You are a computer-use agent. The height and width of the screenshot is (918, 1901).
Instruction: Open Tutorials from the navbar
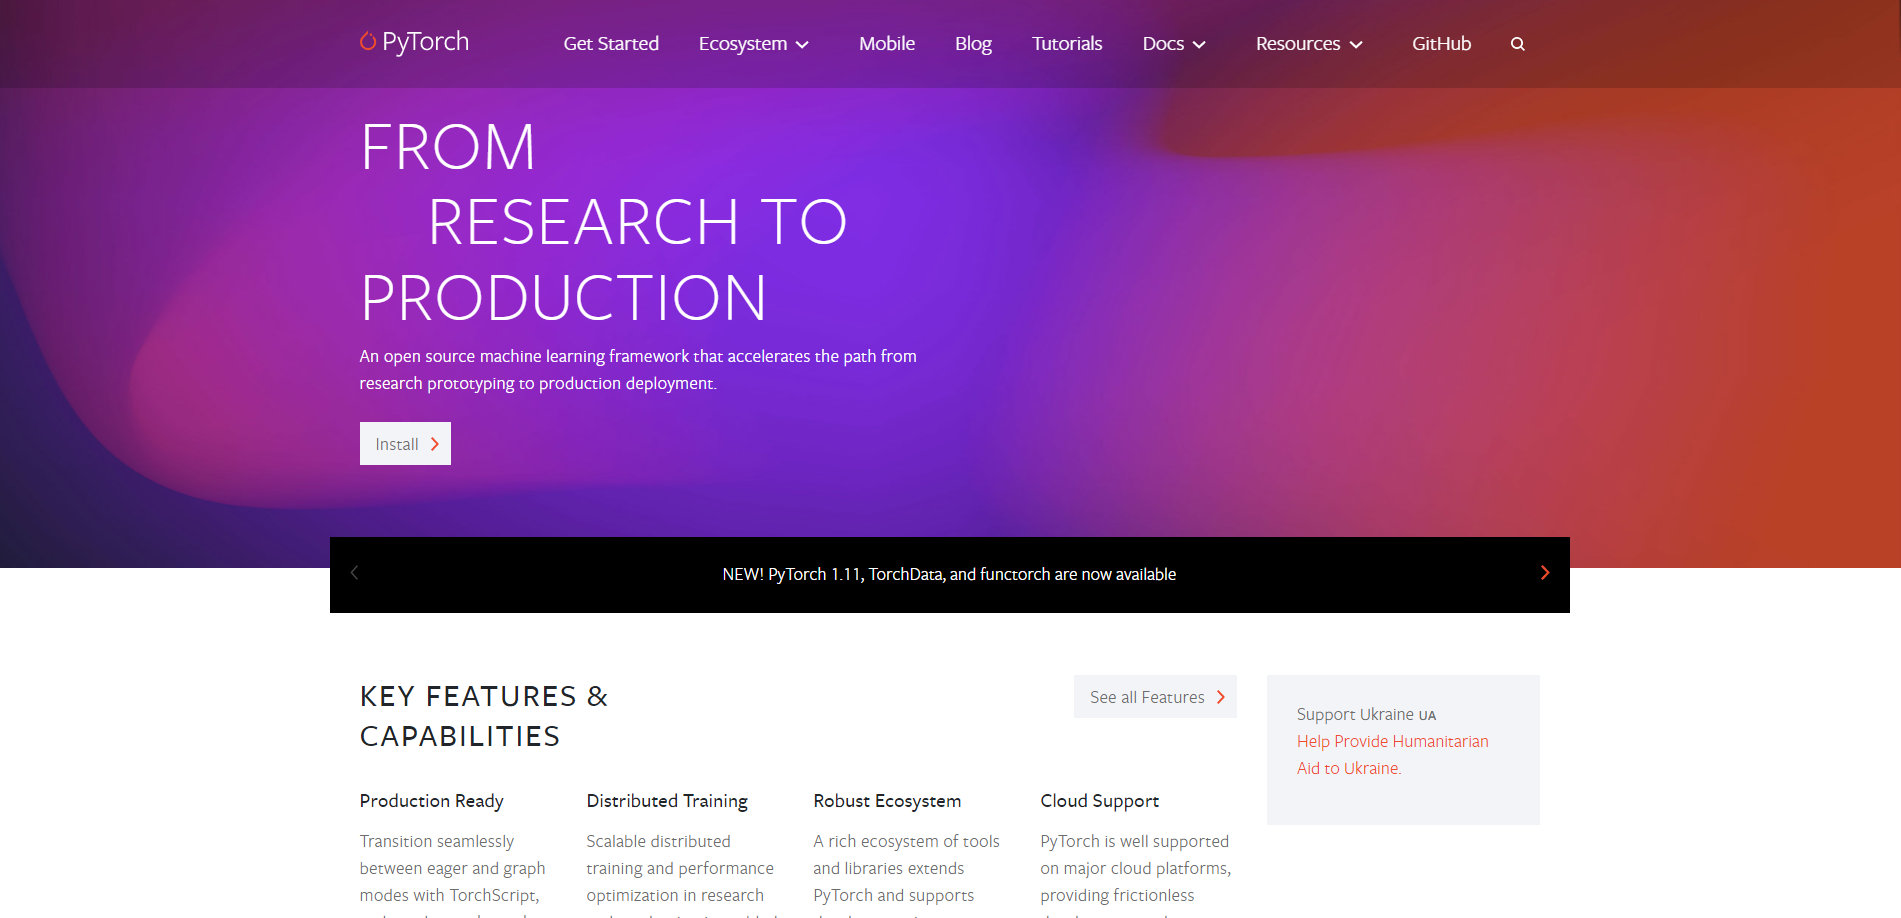pyautogui.click(x=1067, y=44)
